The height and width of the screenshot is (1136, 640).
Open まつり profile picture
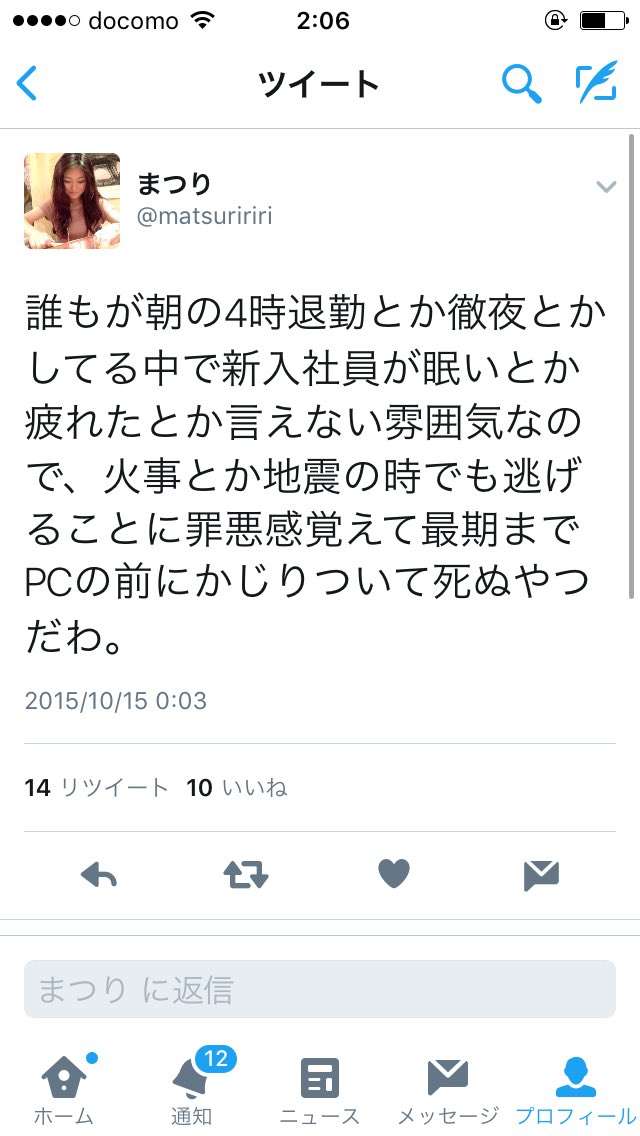tap(72, 201)
